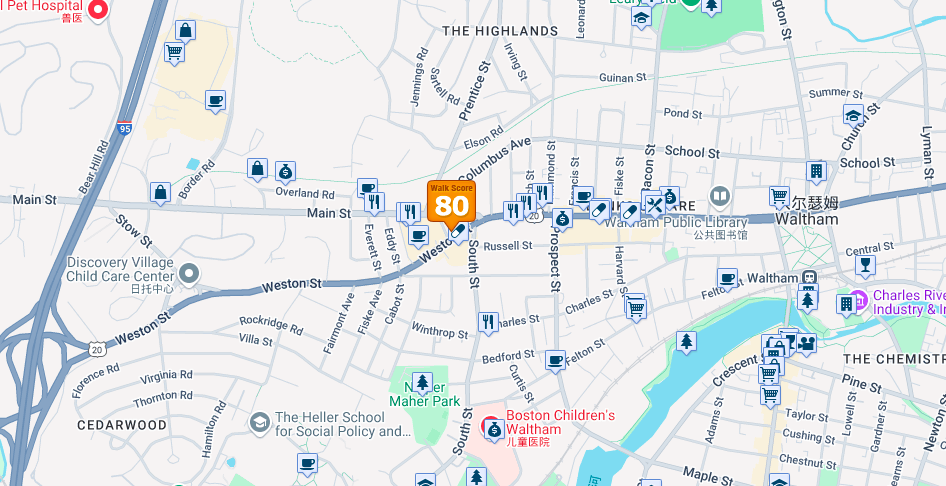This screenshot has width=946, height=486.
Task: Select the building icon above School St
Action: pos(816,172)
